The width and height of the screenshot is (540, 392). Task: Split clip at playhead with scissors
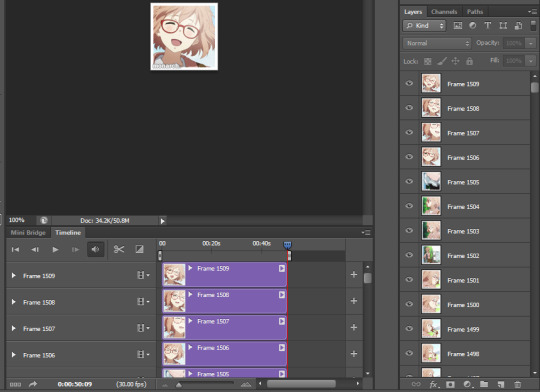119,249
